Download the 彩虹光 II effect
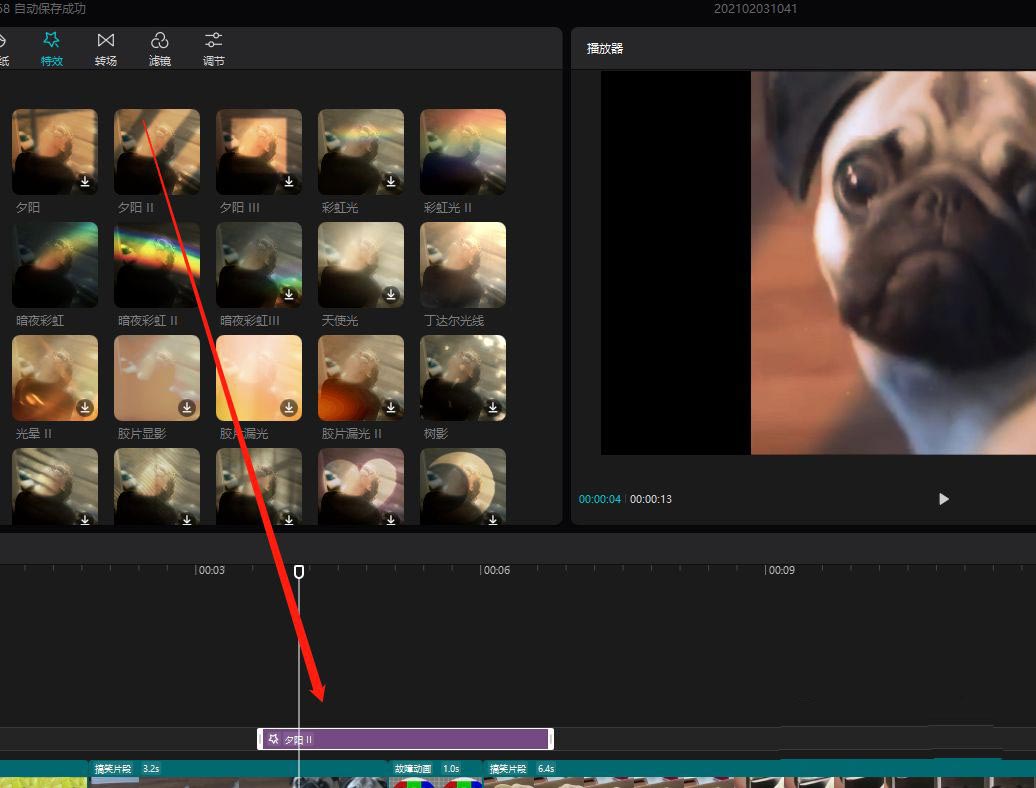1036x788 pixels. pos(493,182)
